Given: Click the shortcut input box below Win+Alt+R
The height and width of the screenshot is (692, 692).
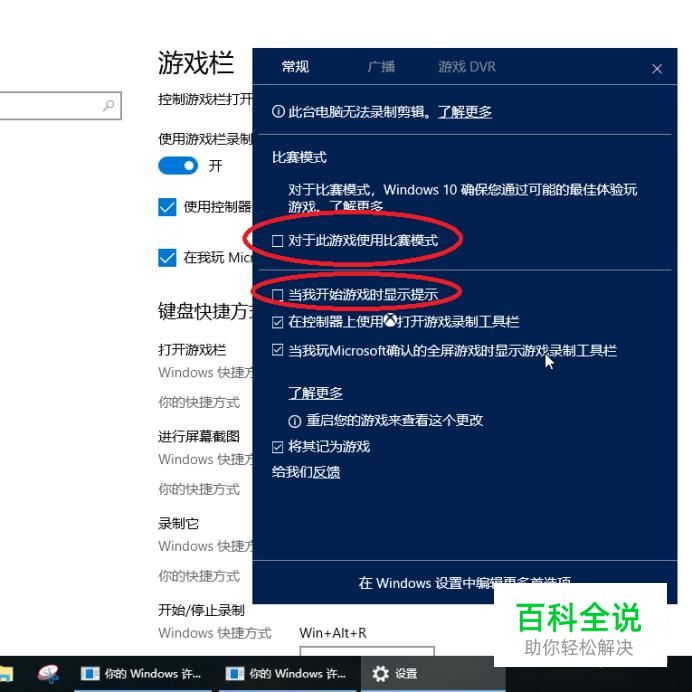Looking at the screenshot, I should 367,651.
